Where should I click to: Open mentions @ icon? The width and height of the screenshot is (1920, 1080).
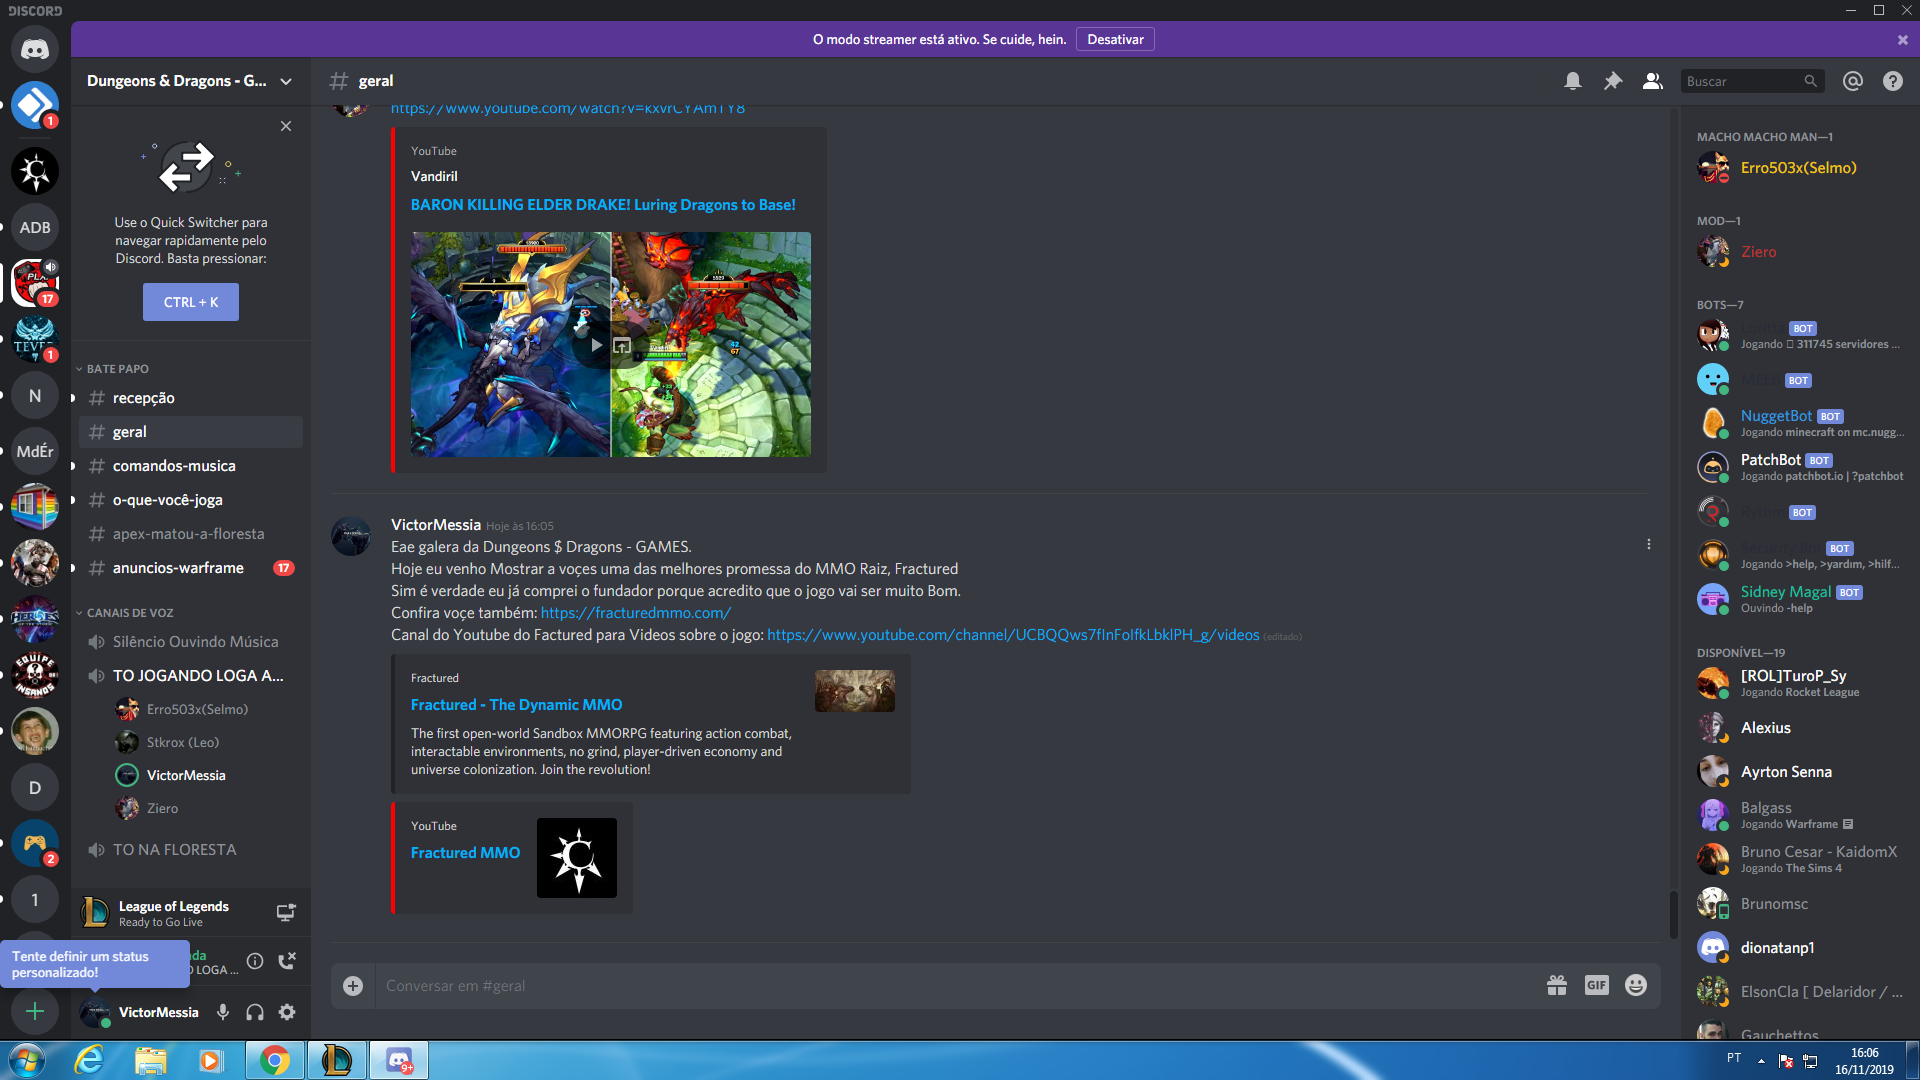coord(1853,81)
